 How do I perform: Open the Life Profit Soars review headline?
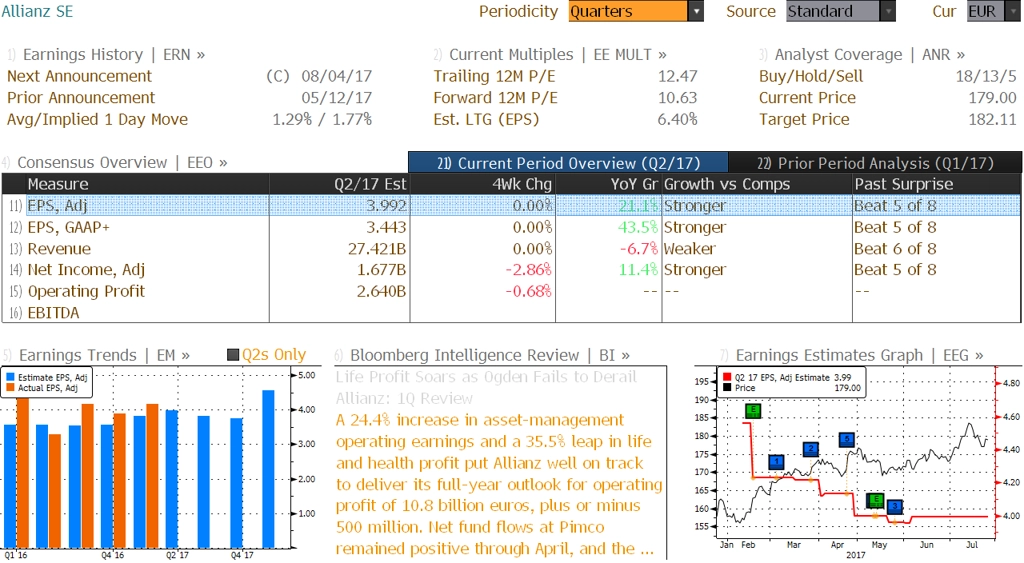coord(486,387)
